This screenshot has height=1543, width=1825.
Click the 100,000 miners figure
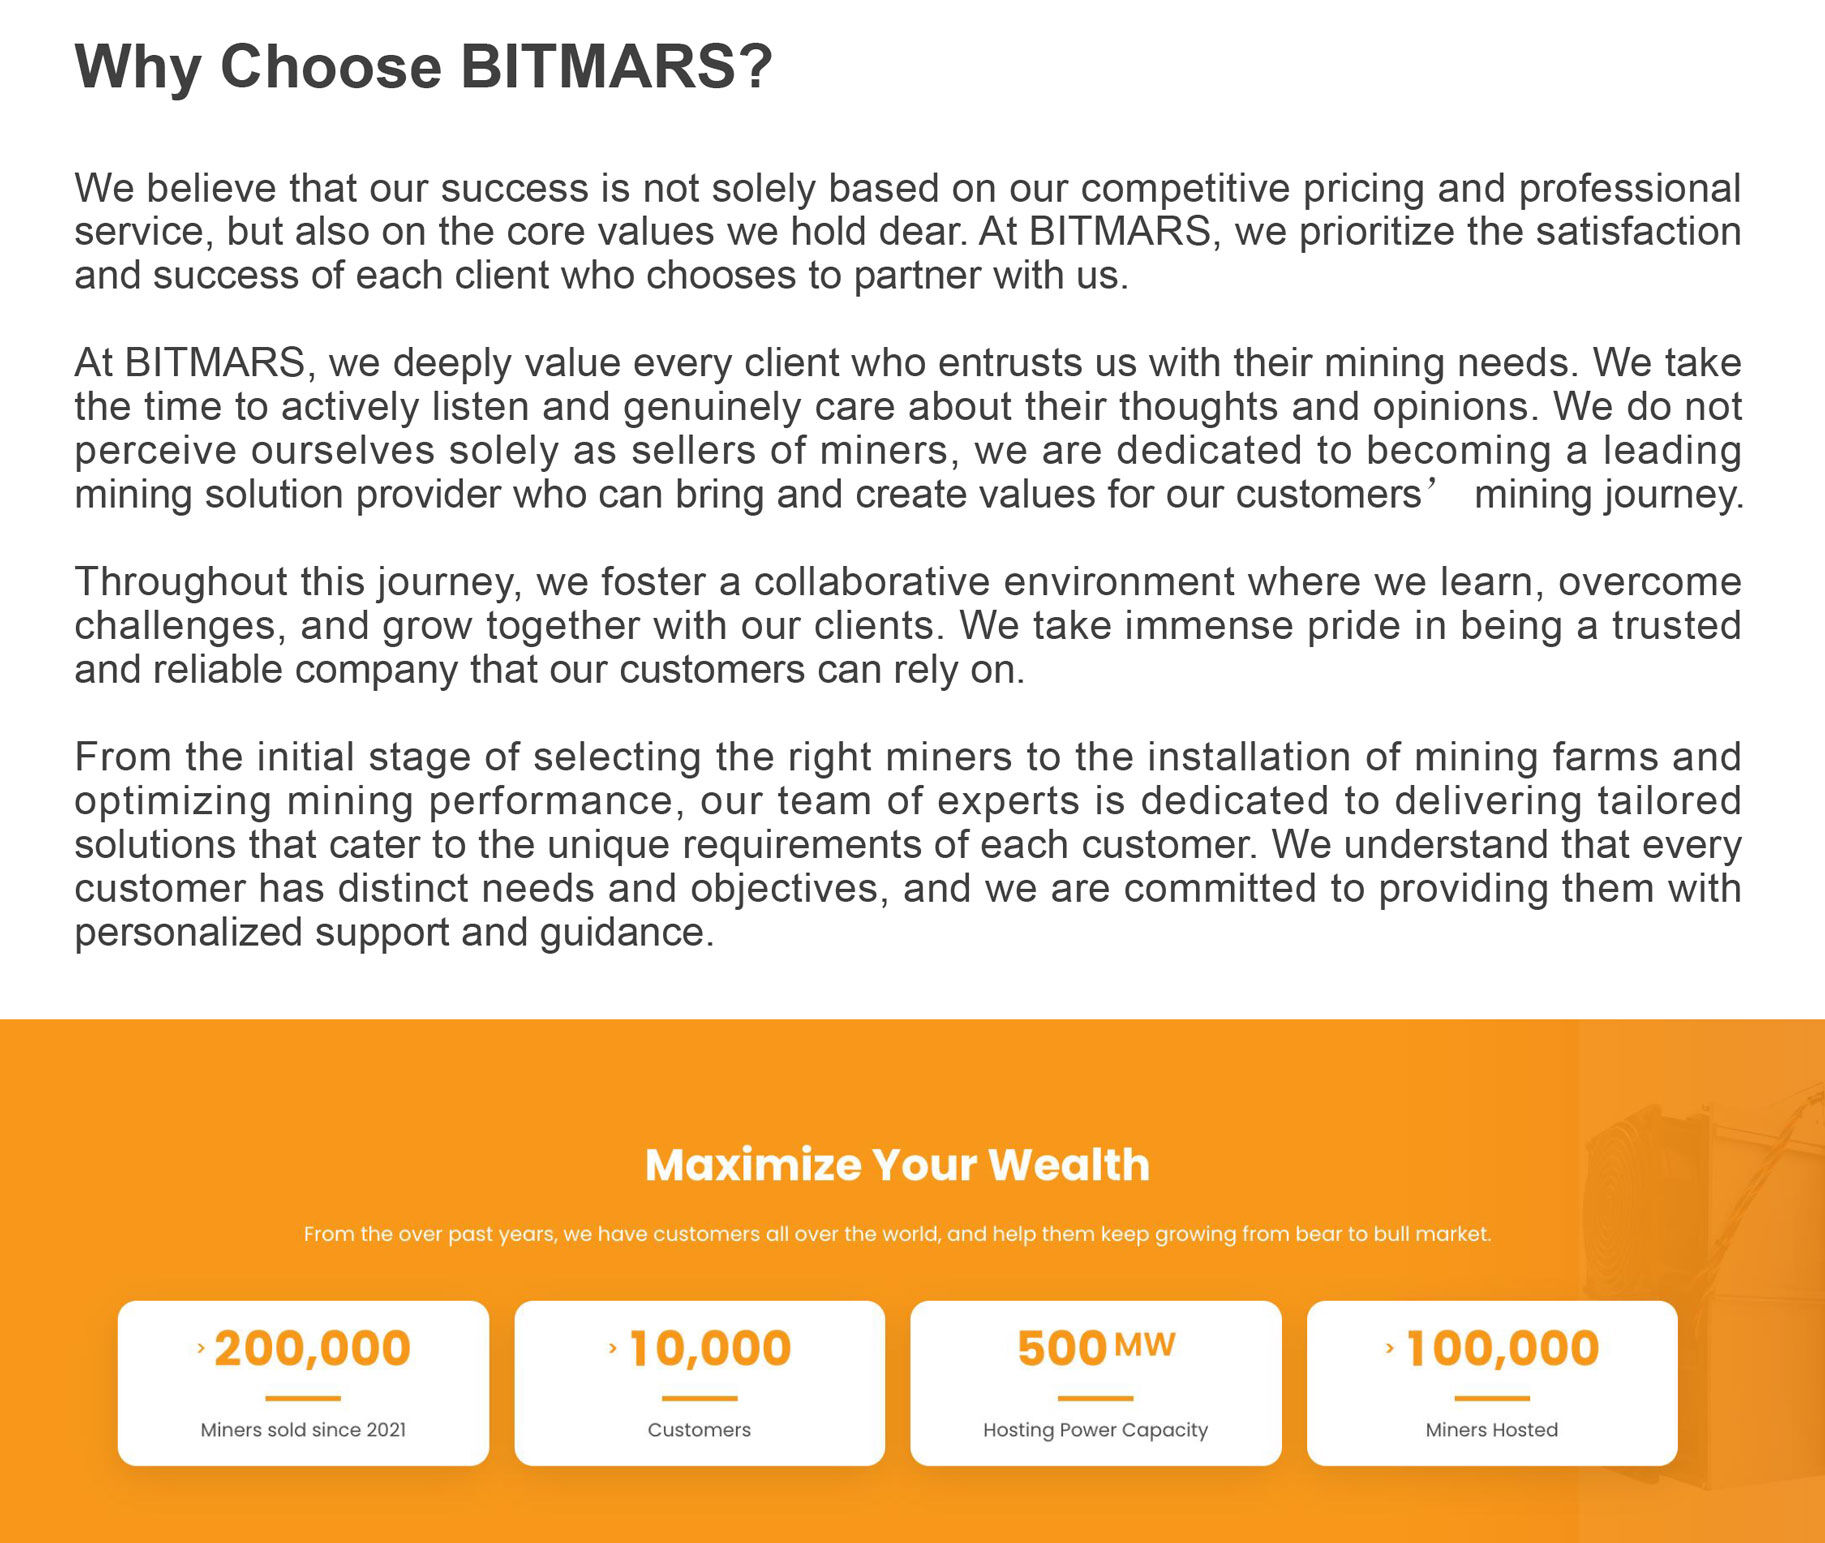(x=1503, y=1348)
